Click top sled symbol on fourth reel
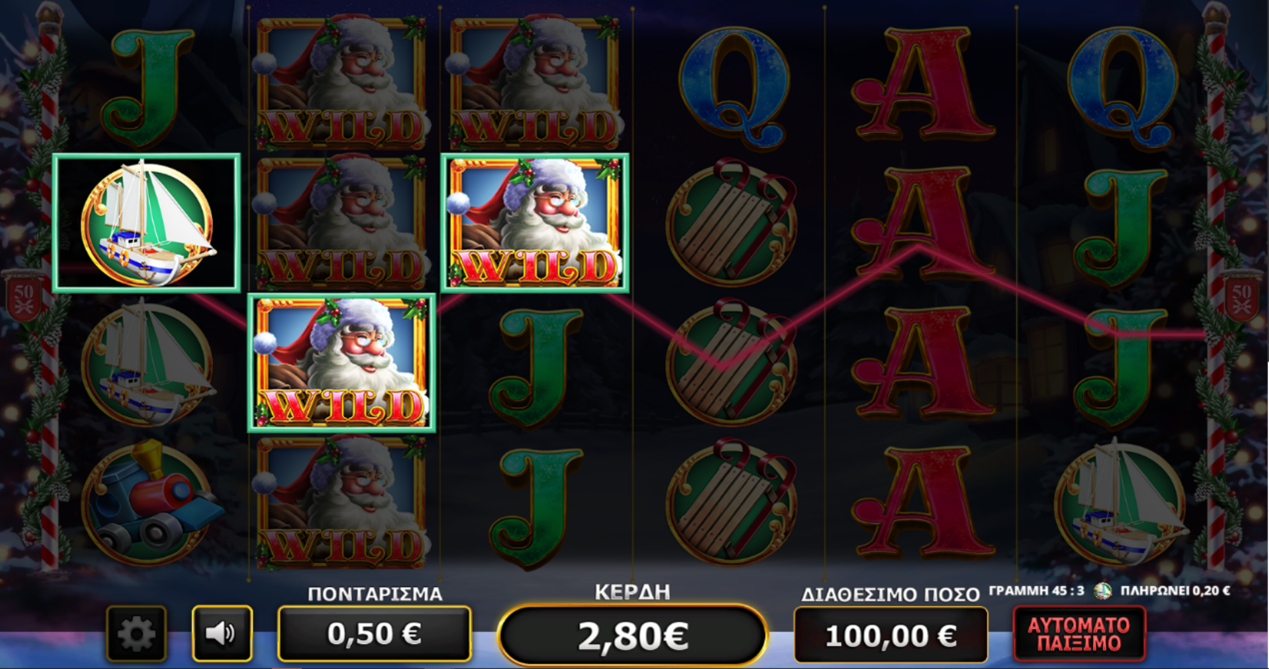 731,222
